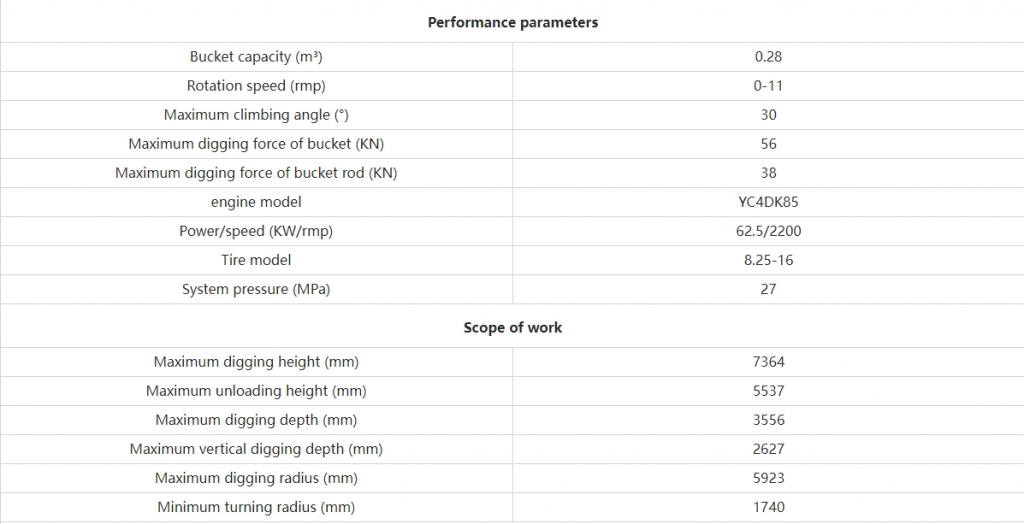Image resolution: width=1024 pixels, height=524 pixels.
Task: Click the power/speed value 62.5/2200
Action: click(x=768, y=231)
